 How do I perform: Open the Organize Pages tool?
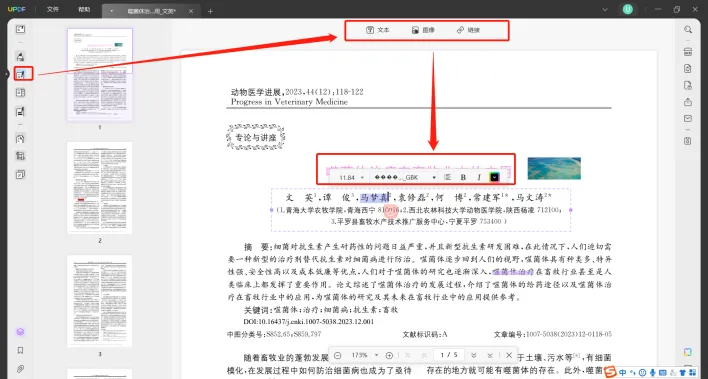[x=20, y=138]
